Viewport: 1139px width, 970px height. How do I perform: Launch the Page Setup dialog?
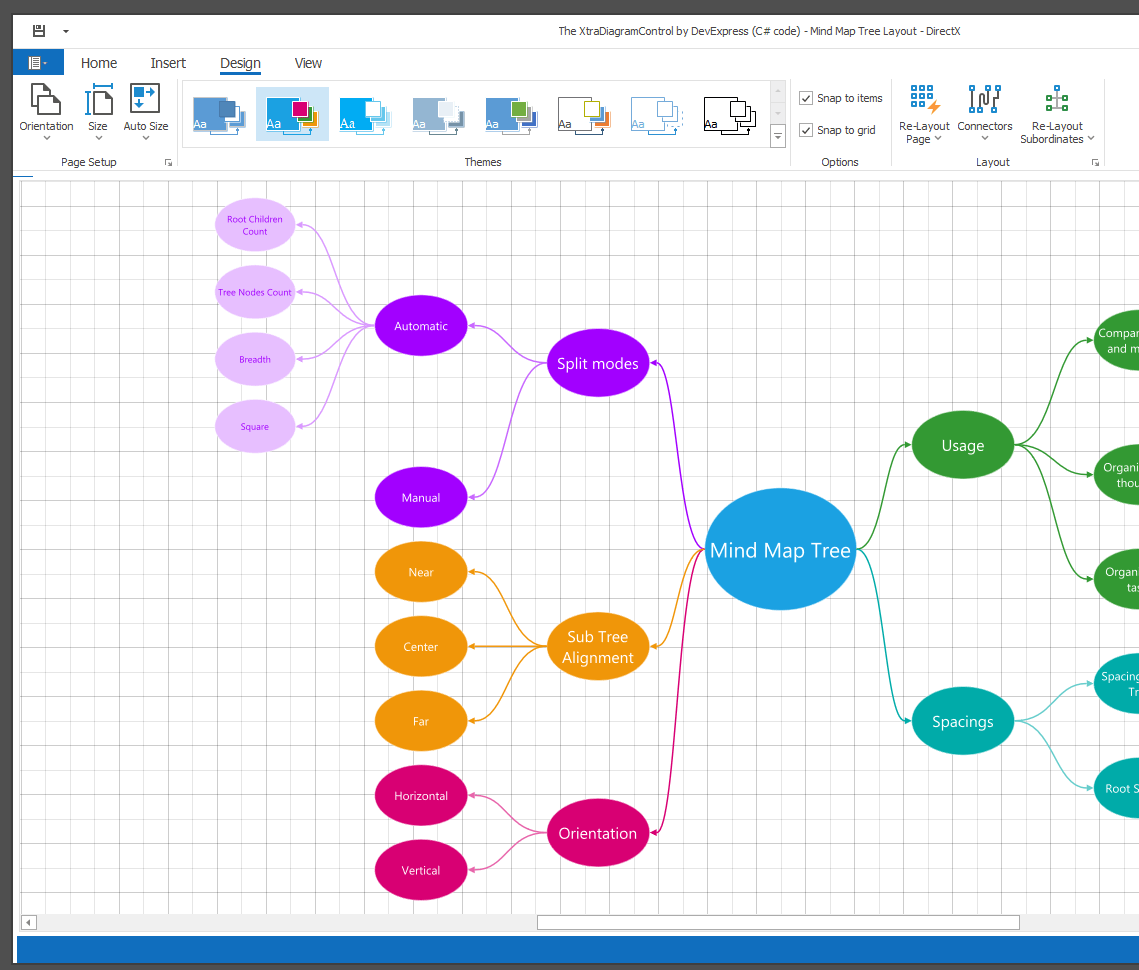point(169,163)
